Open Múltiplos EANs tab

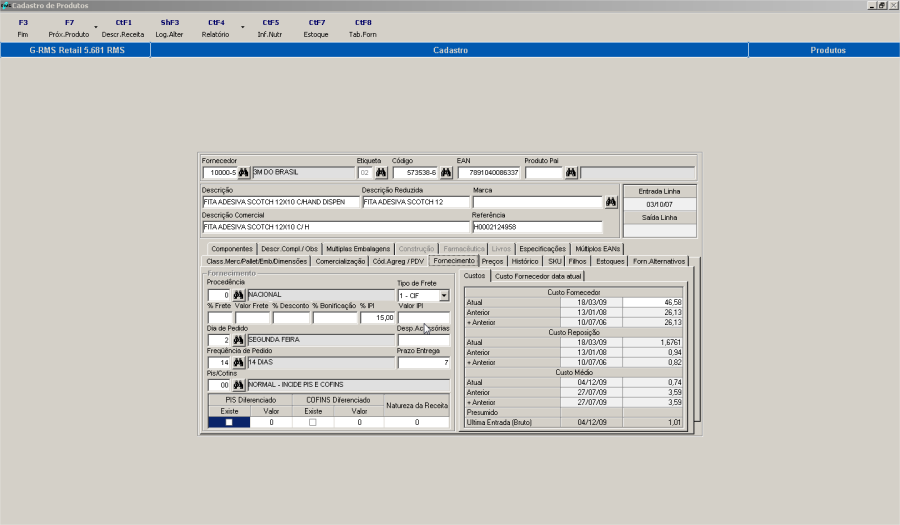point(598,248)
